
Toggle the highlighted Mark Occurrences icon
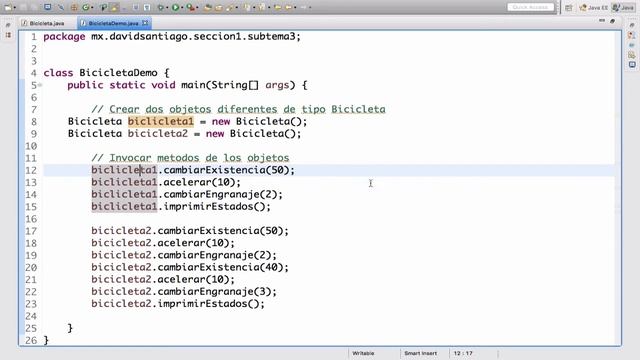pos(114,7)
